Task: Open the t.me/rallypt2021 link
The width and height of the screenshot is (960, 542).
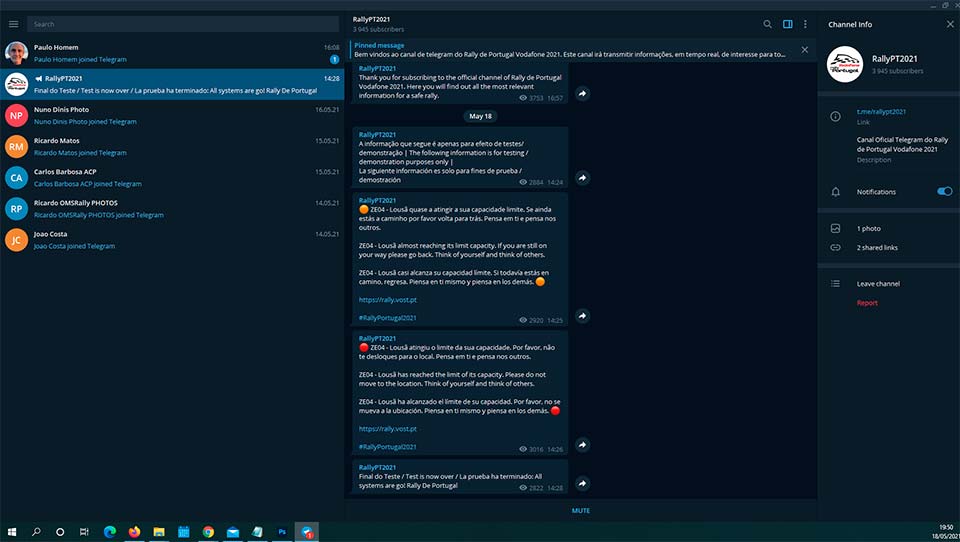Action: [x=881, y=111]
